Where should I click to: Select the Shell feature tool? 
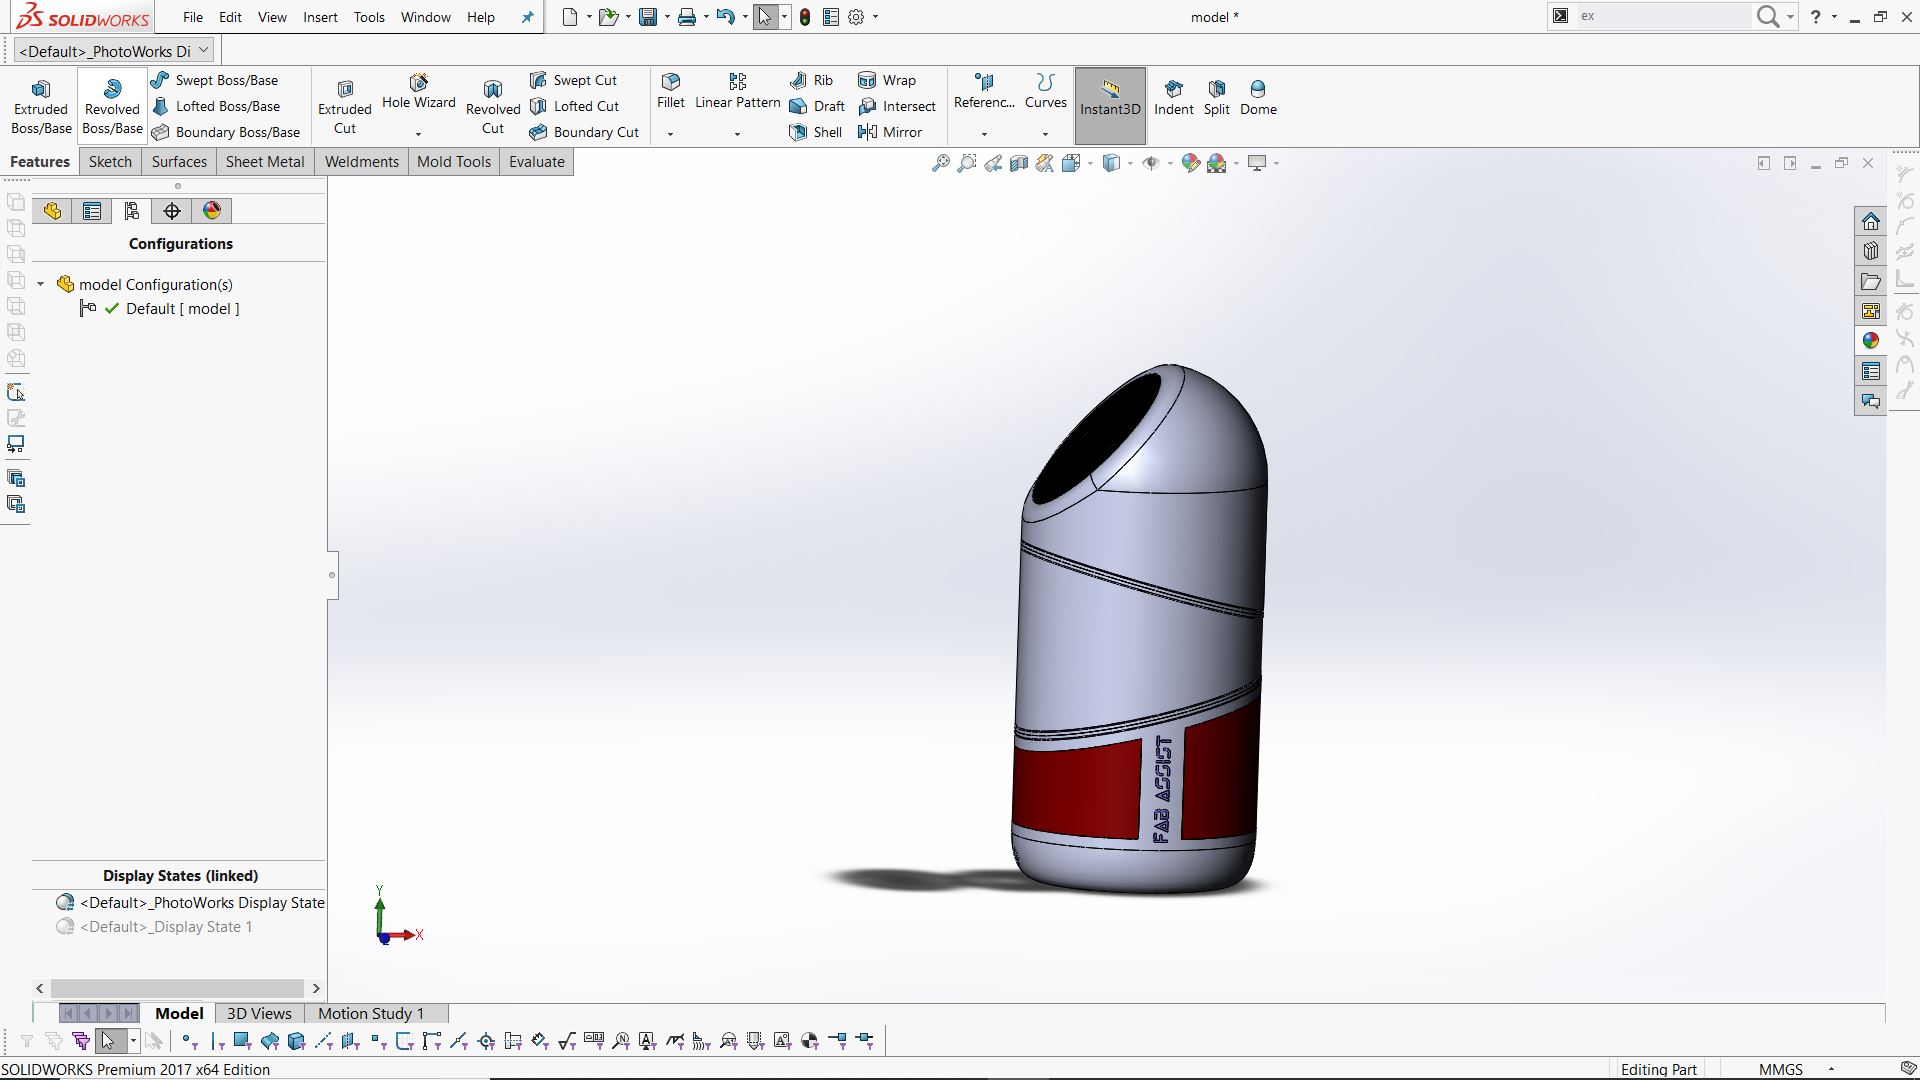[x=816, y=132]
